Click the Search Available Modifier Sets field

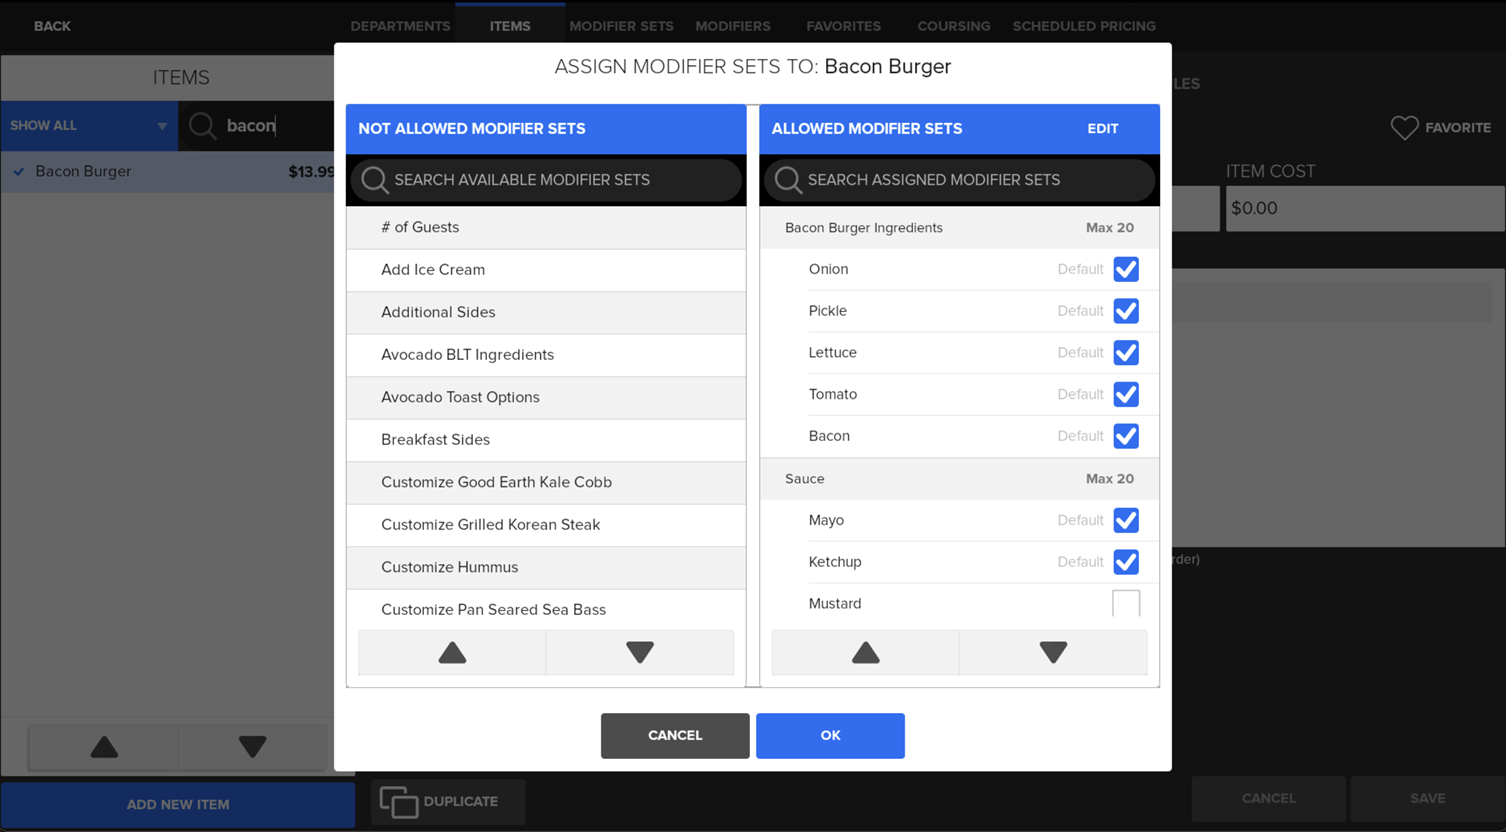click(546, 180)
